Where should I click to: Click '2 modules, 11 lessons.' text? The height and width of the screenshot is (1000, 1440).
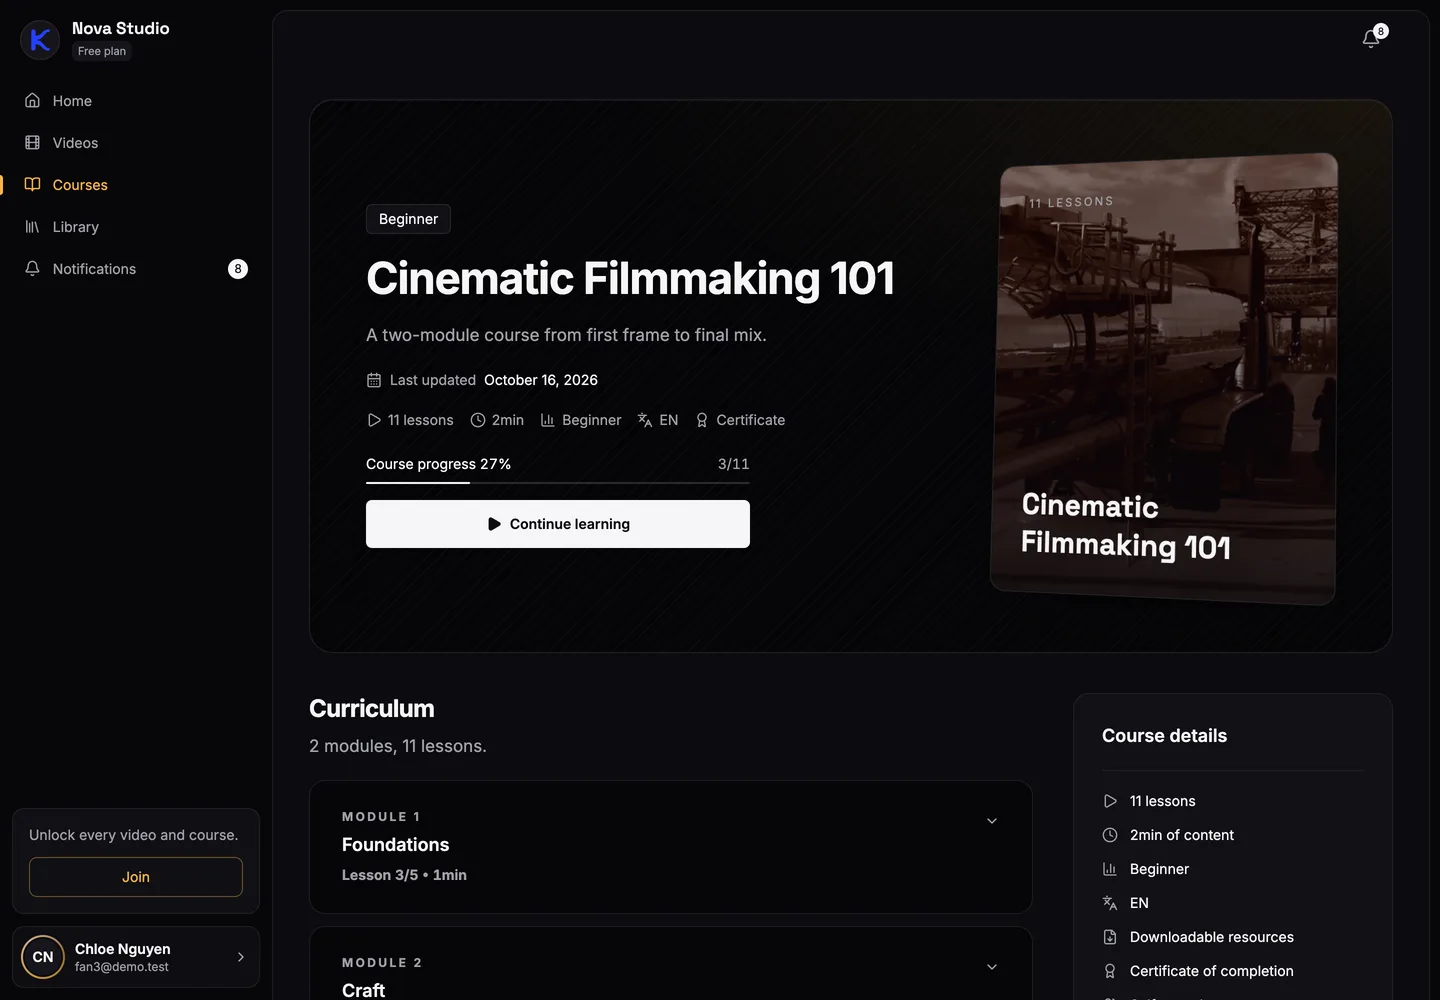(x=398, y=746)
